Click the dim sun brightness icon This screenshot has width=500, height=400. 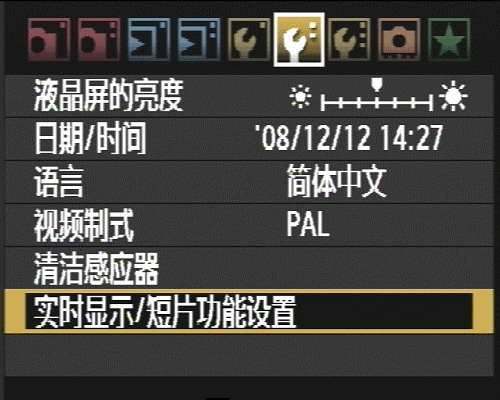300,97
